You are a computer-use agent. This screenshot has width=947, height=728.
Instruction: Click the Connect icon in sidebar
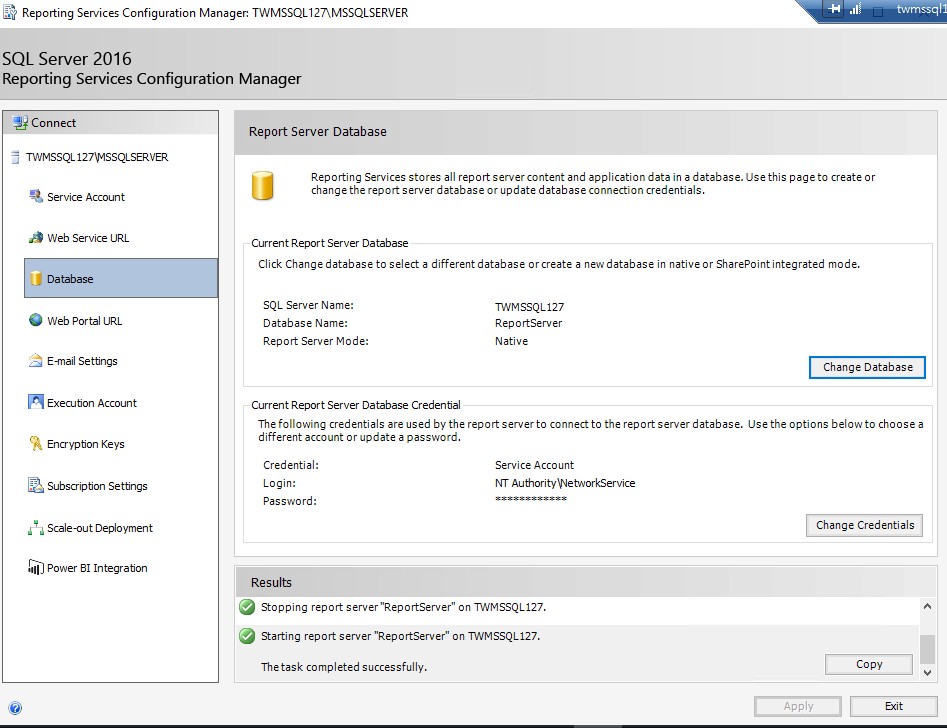click(x=20, y=123)
